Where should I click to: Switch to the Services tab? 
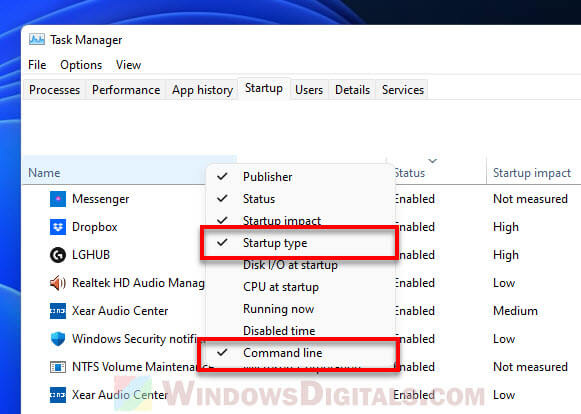(403, 90)
